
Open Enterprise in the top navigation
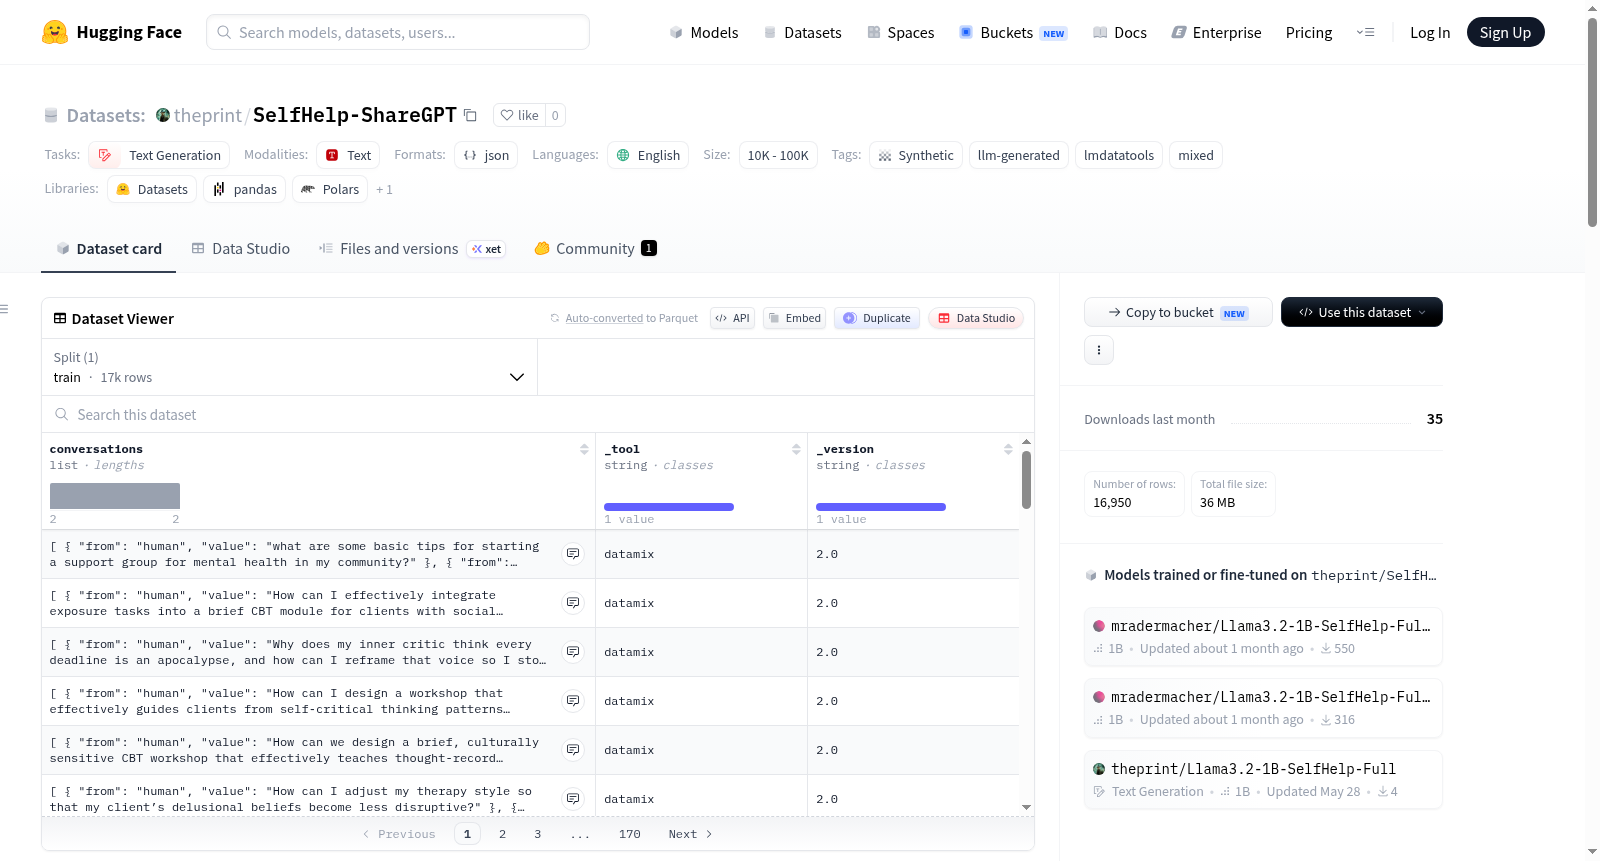[1217, 32]
